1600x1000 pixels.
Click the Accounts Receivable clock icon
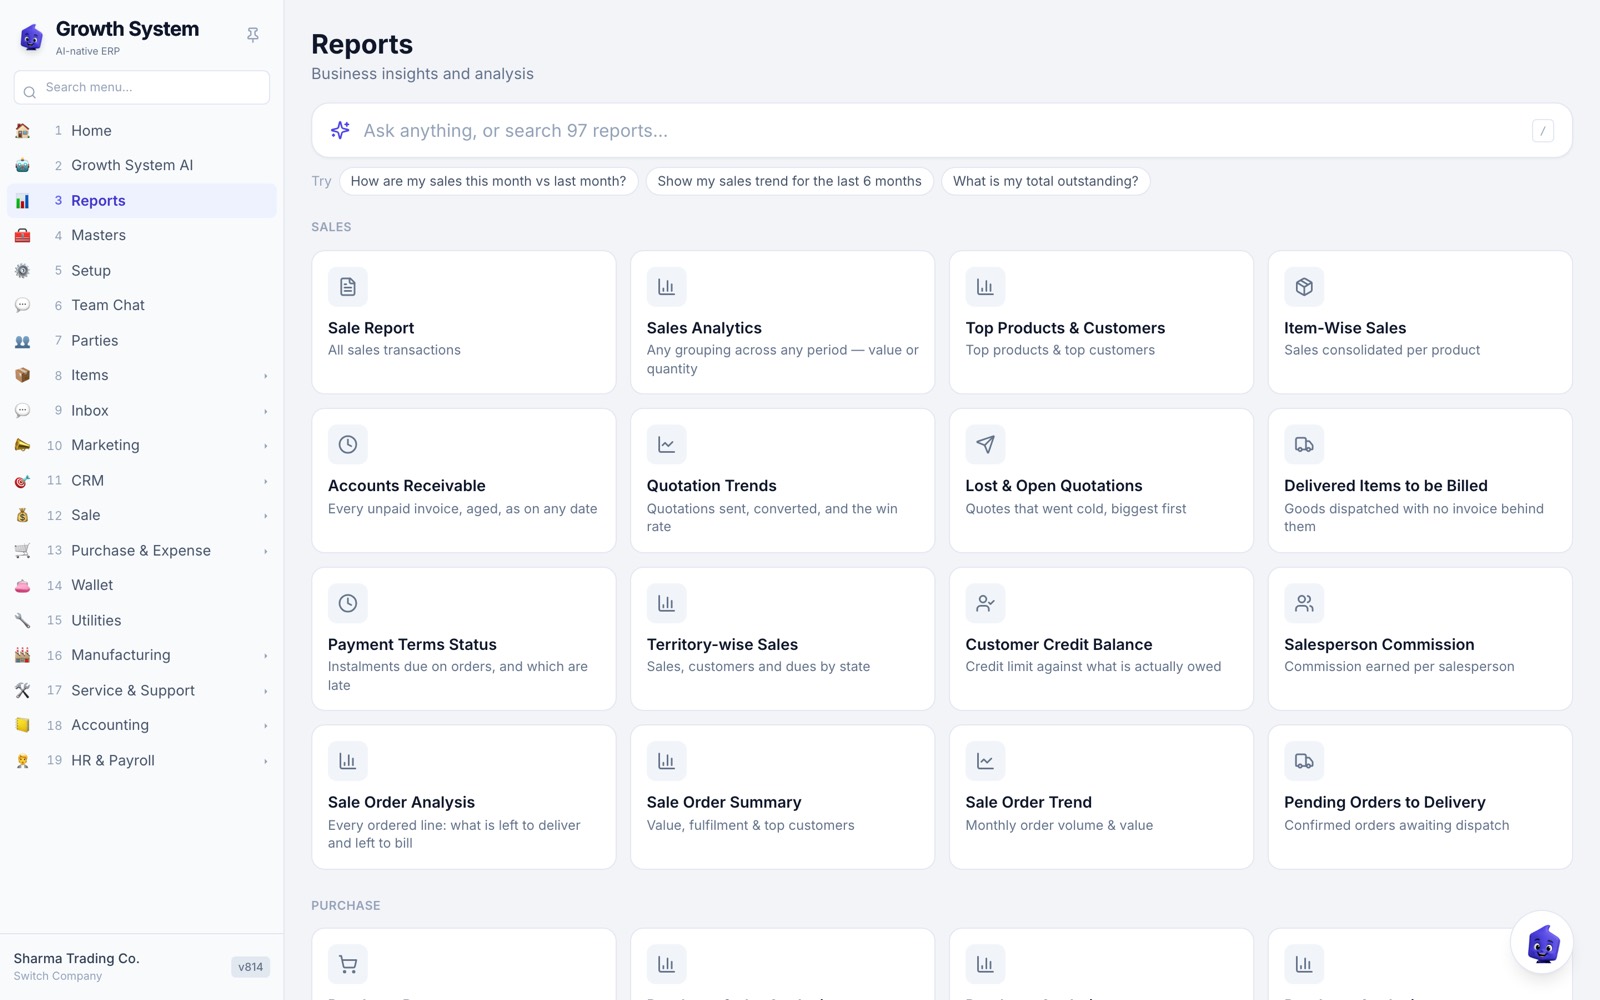[x=348, y=445]
